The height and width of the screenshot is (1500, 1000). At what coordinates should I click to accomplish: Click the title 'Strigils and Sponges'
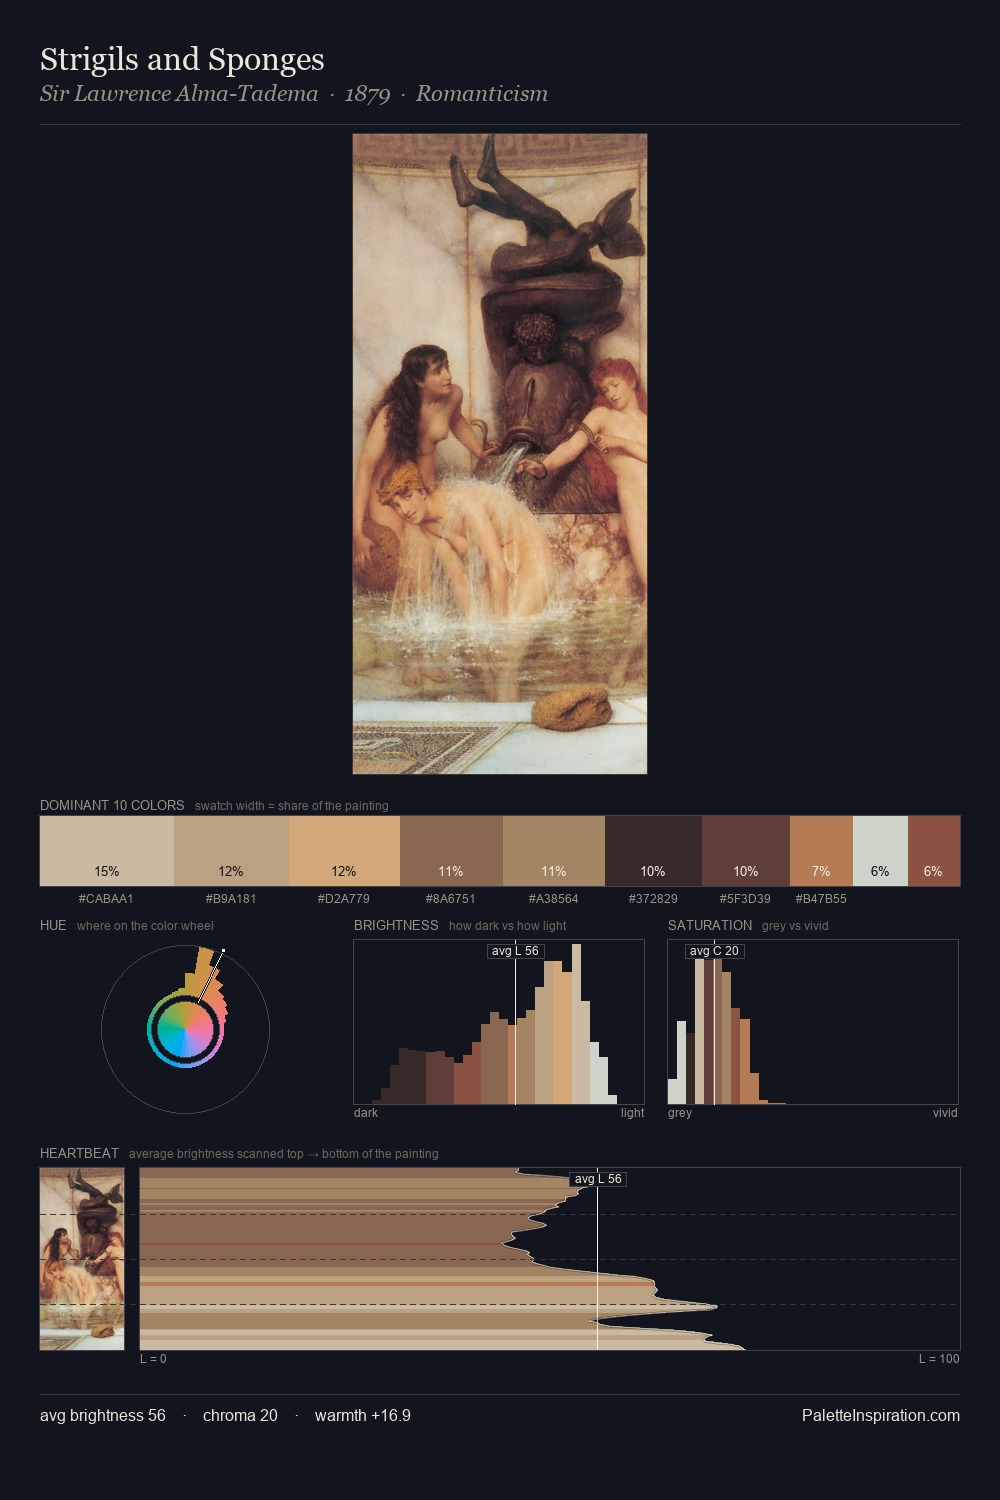[182, 60]
